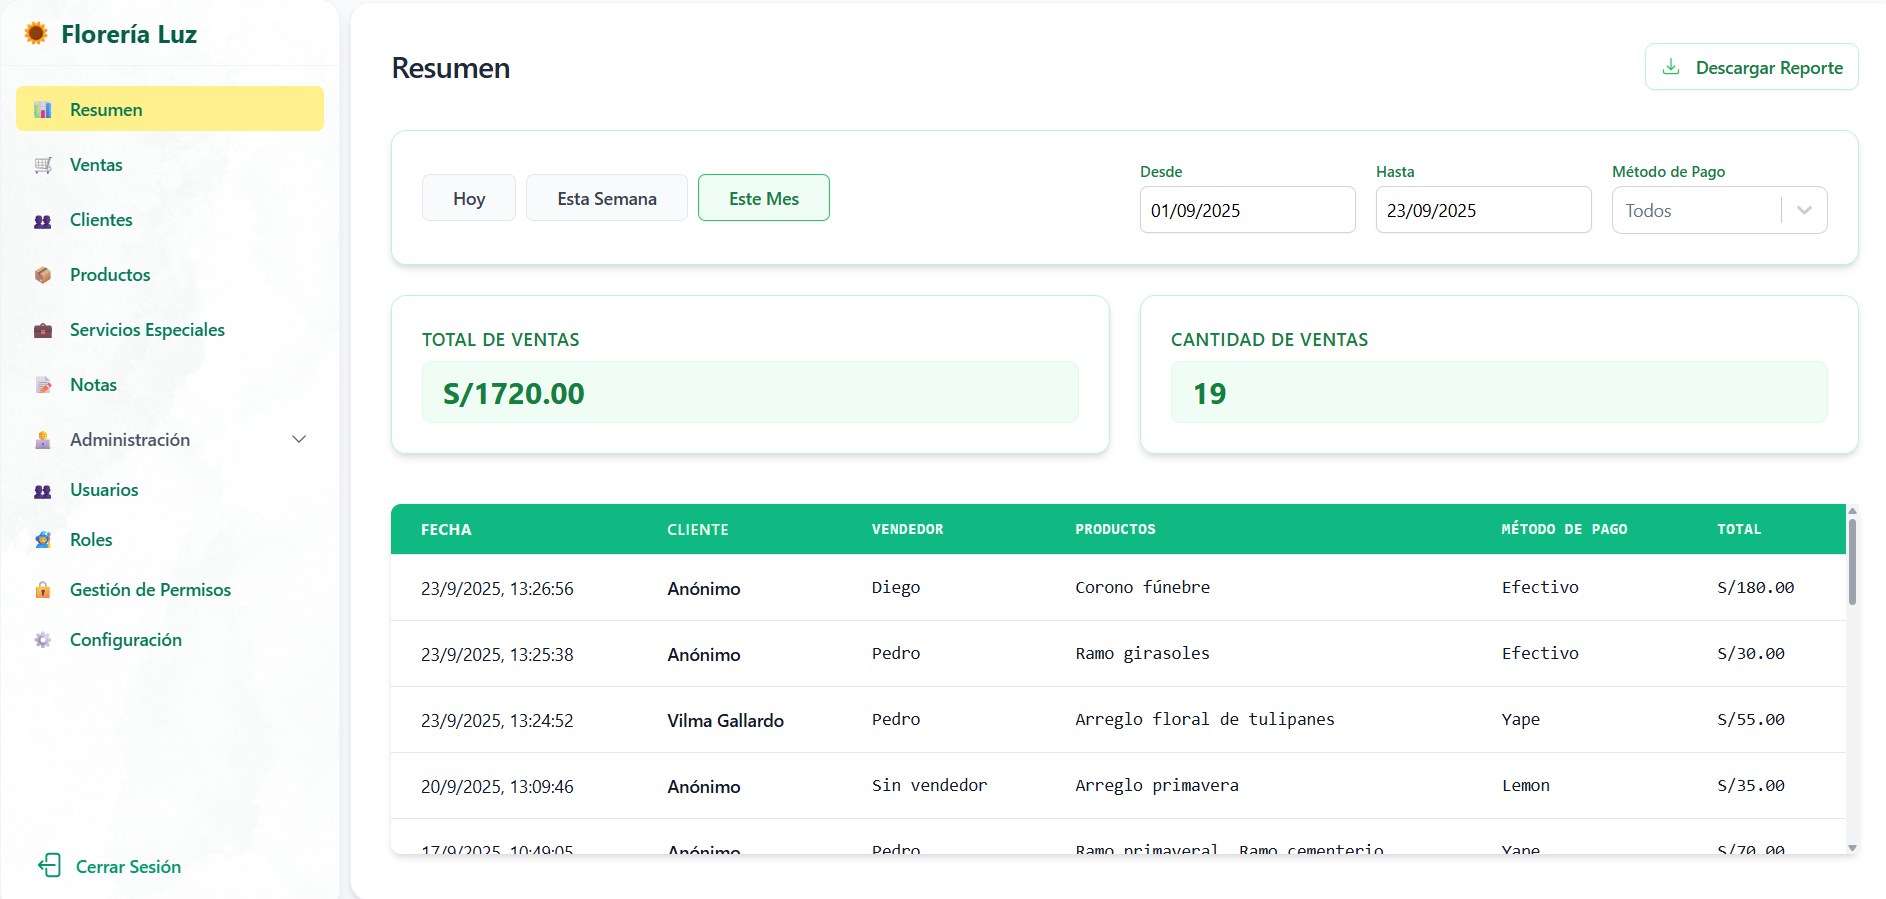Navigate to Productos

110,275
